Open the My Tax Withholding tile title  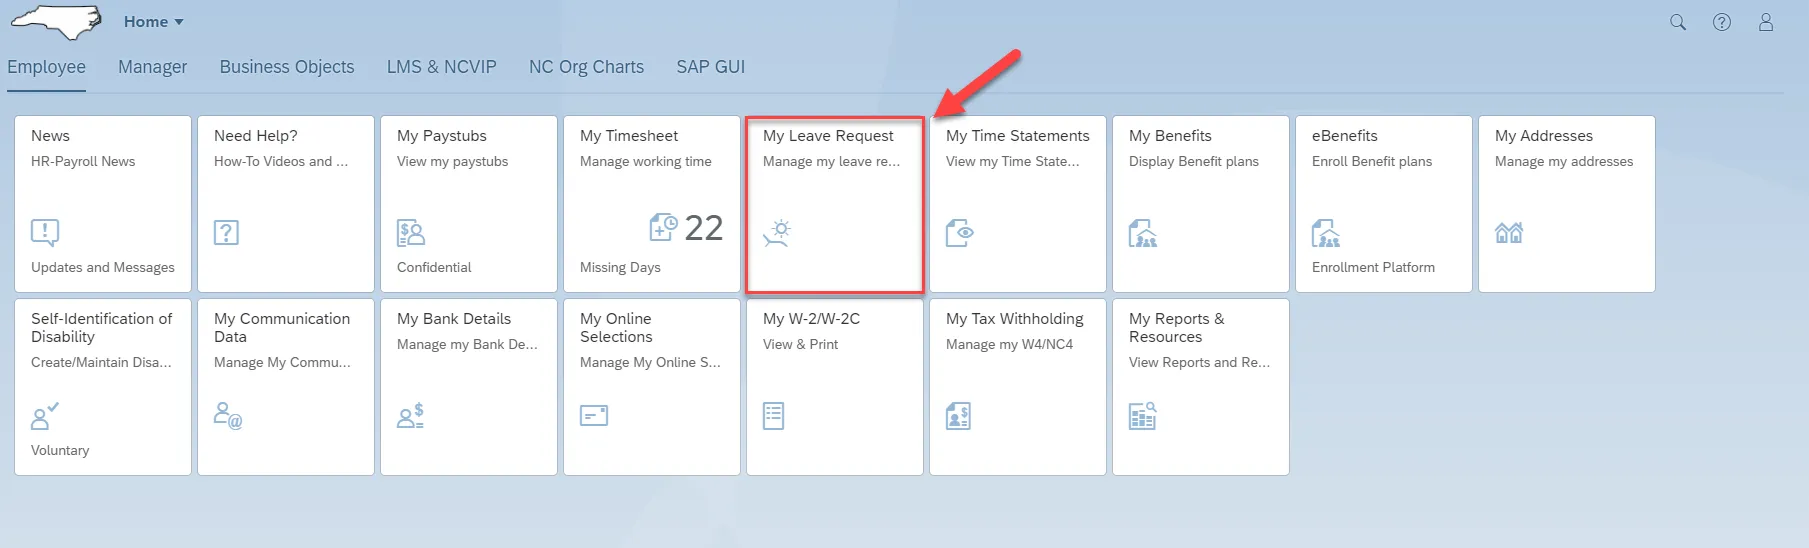pos(1015,319)
